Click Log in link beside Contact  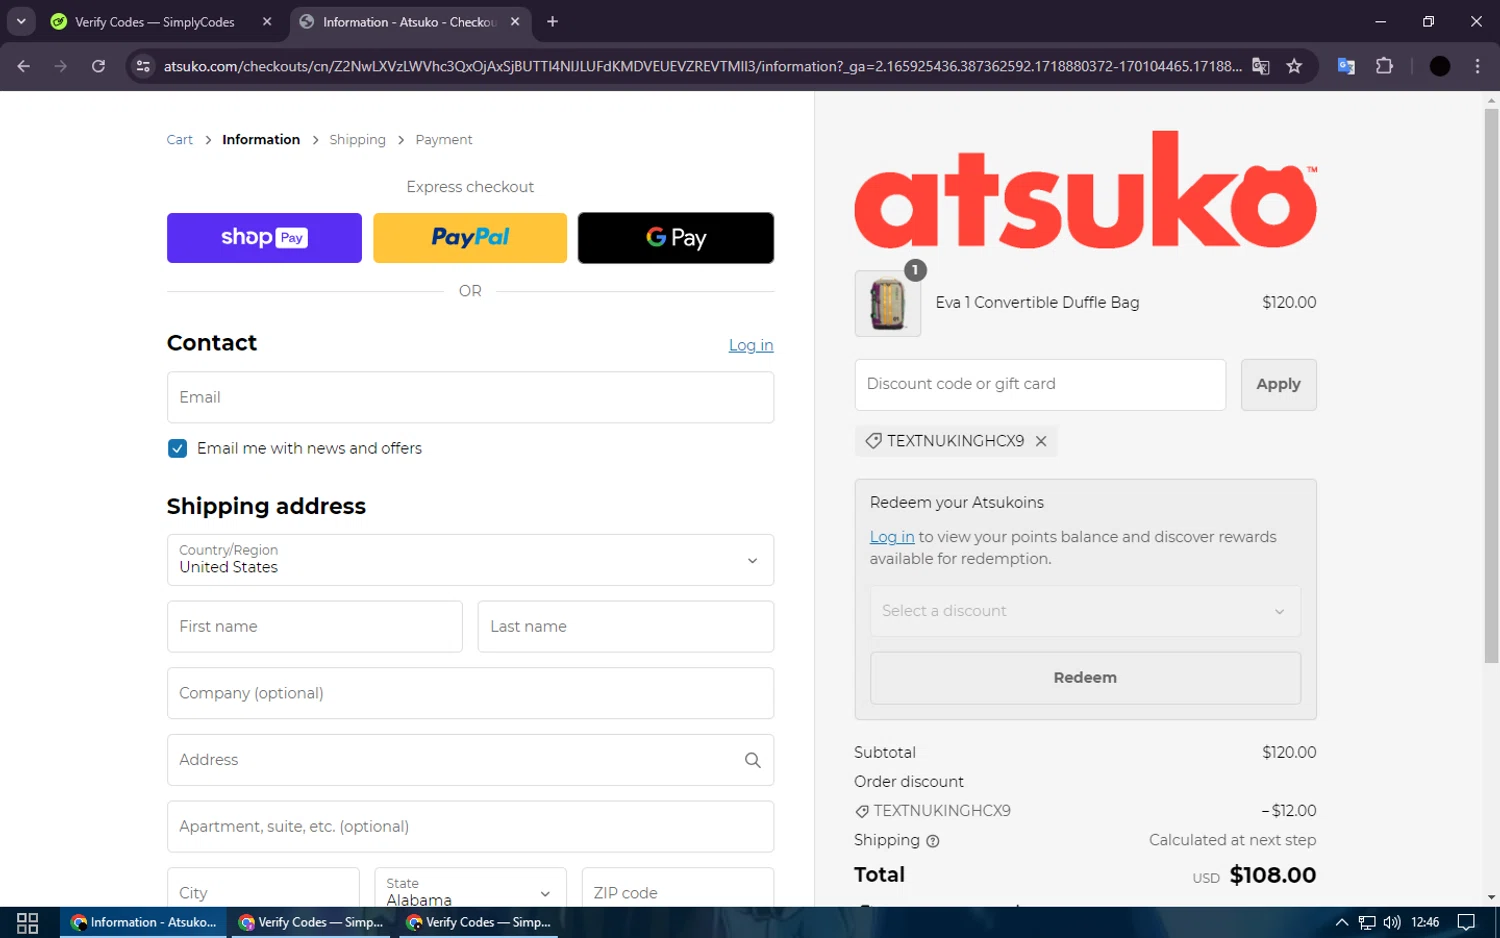point(751,345)
